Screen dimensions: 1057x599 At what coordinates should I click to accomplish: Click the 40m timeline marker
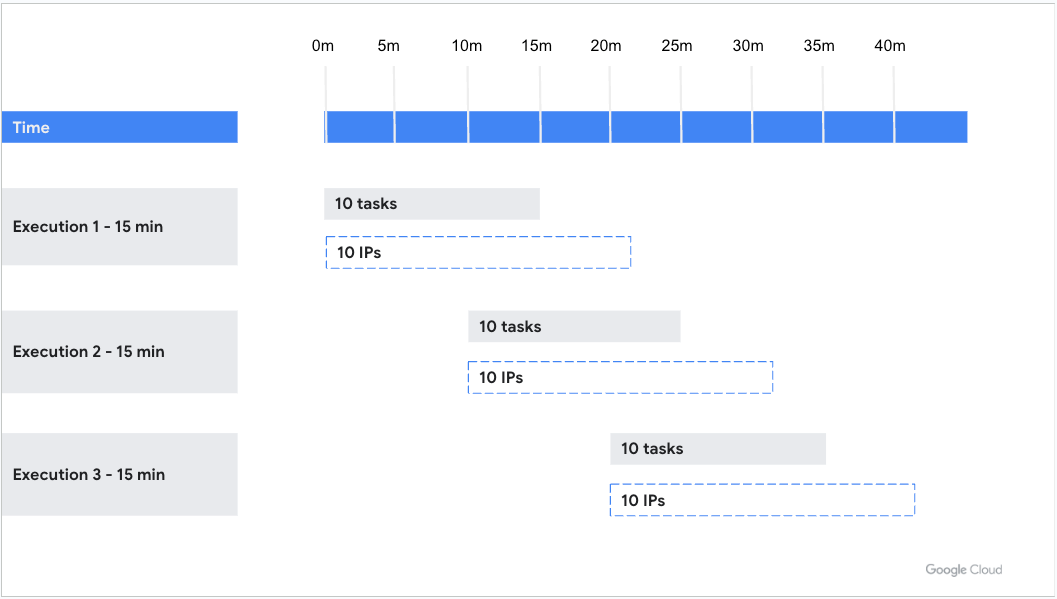(890, 46)
